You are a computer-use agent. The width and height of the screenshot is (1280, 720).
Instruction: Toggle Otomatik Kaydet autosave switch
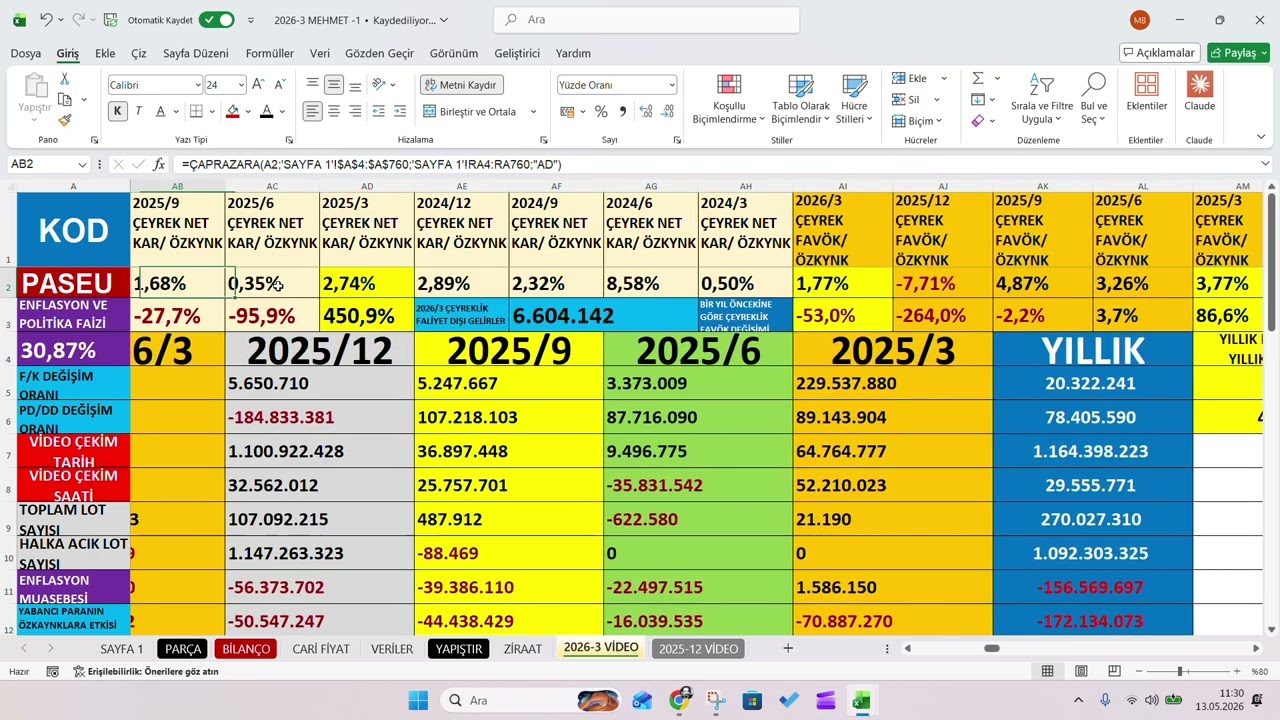(x=216, y=19)
